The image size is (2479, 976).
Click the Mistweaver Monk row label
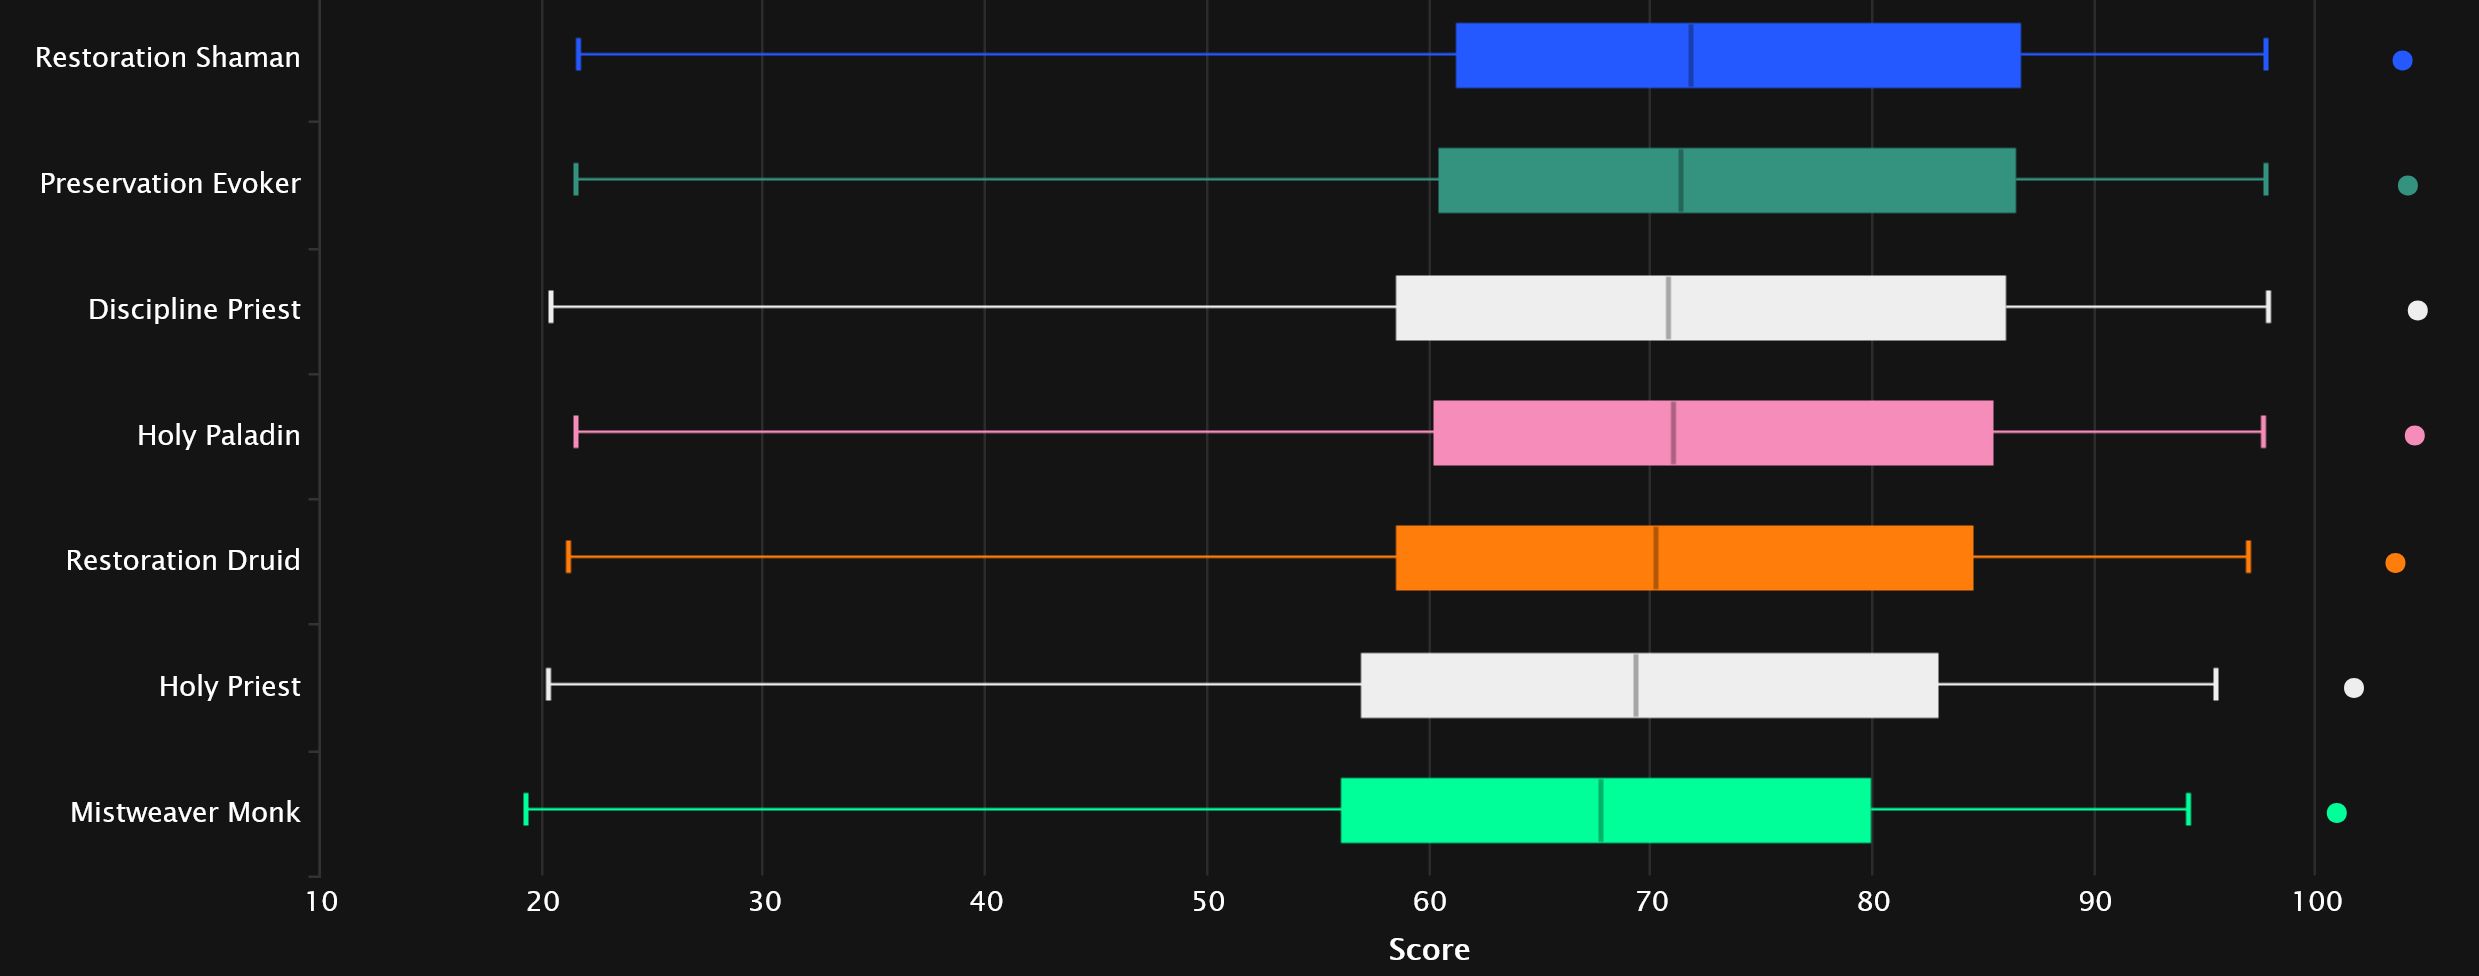(x=185, y=812)
